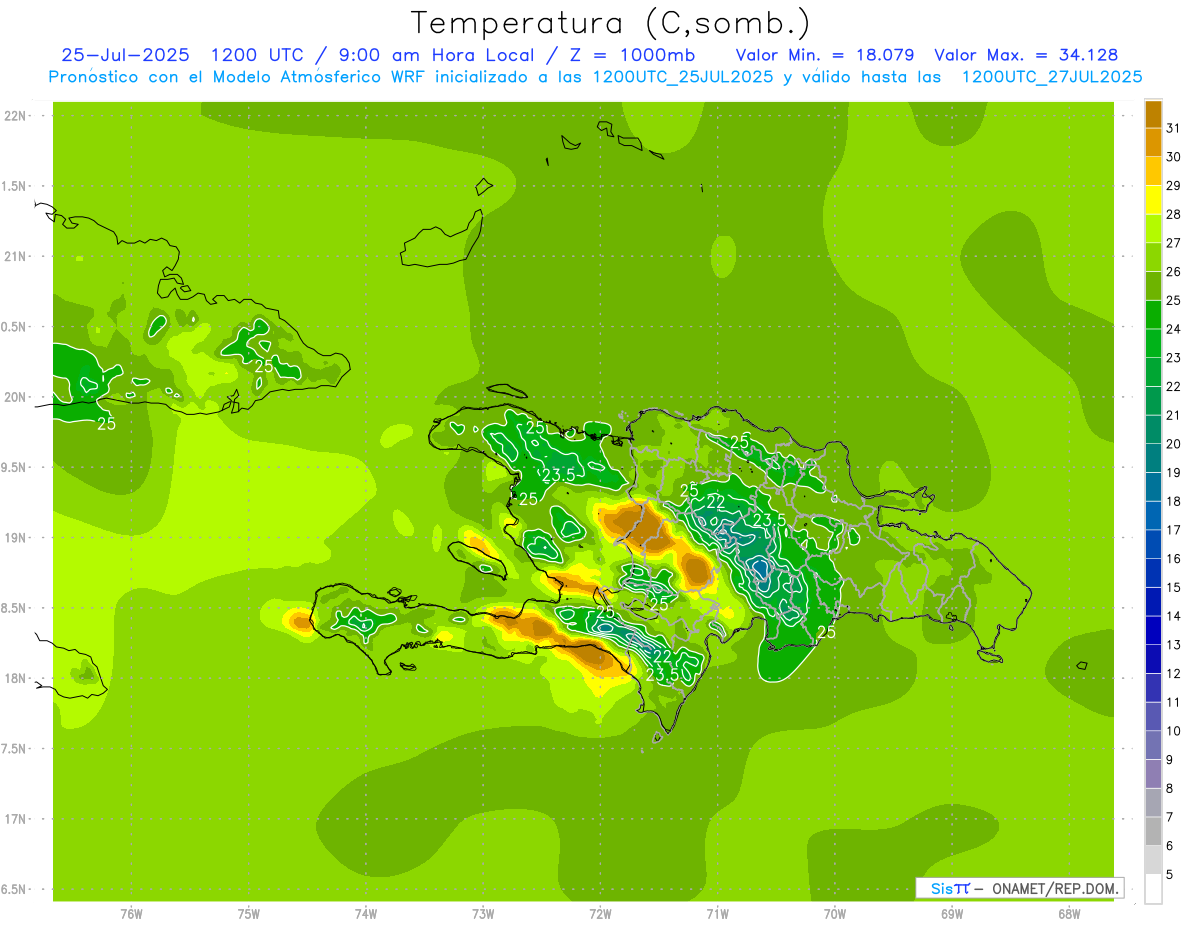This screenshot has height=927, width=1200.
Task: Click the legend value '13'
Action: [x=1174, y=645]
